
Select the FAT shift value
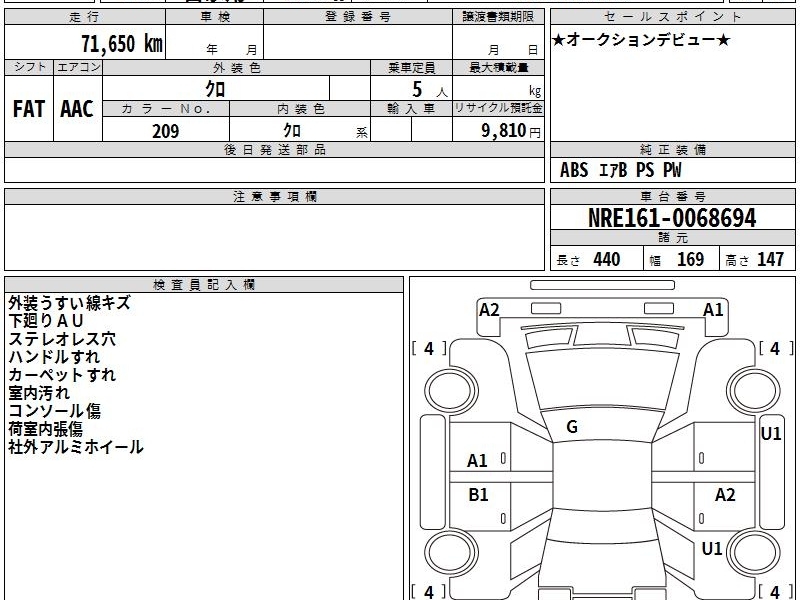[29, 109]
